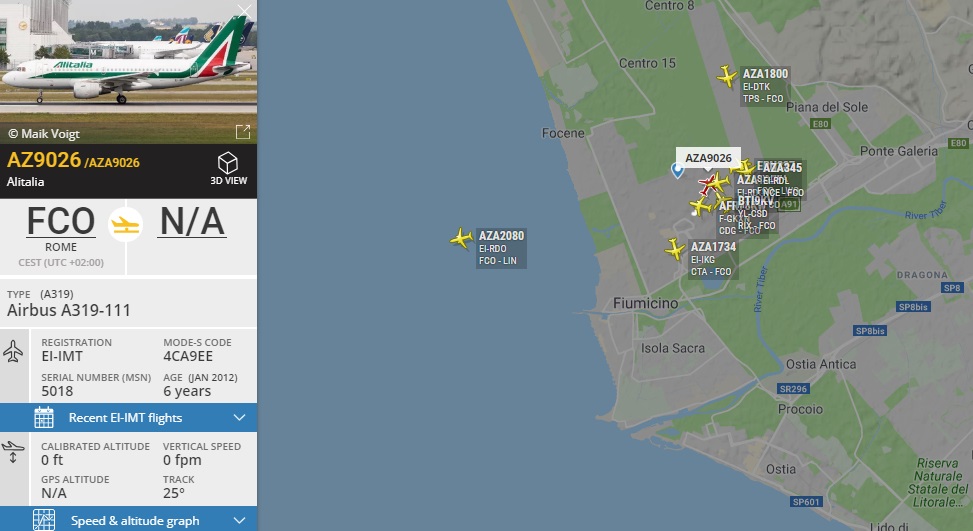This screenshot has width=973, height=531.
Task: Click the AZA9026 callout label on map
Action: click(708, 158)
